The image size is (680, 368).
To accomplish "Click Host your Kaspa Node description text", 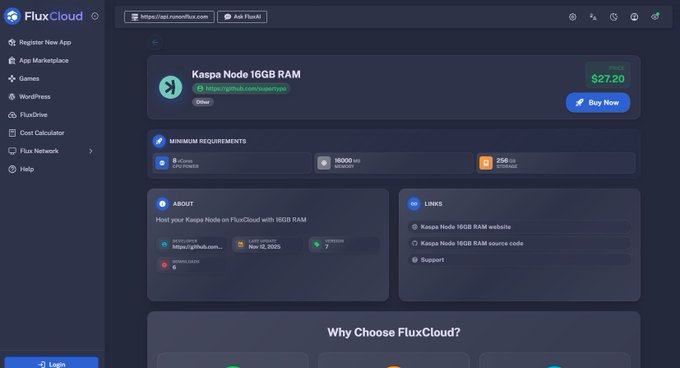I will [231, 220].
